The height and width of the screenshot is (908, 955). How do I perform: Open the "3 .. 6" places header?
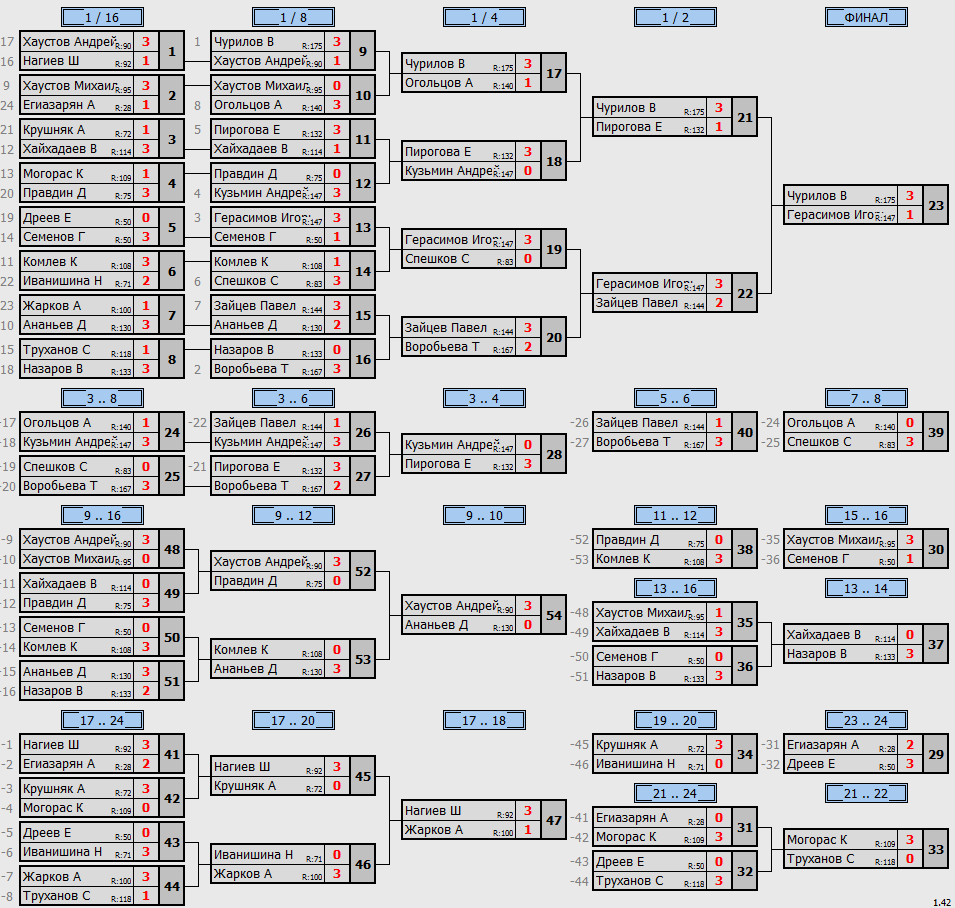click(x=293, y=398)
